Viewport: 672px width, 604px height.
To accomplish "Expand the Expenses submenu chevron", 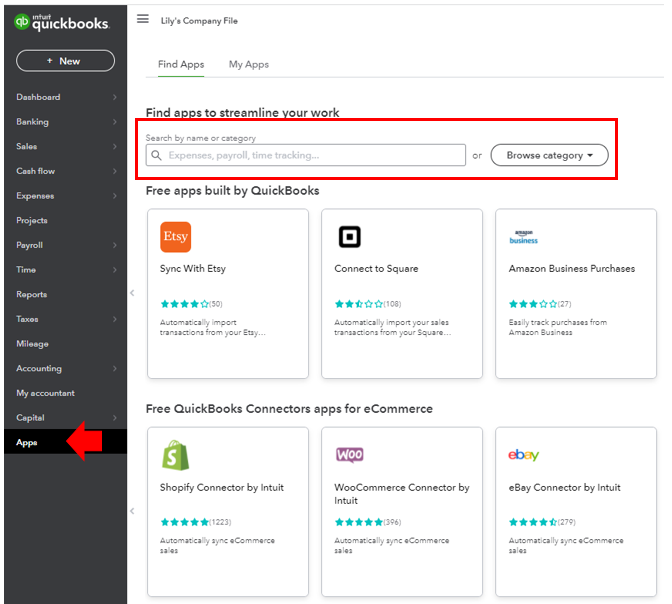I will tap(114, 196).
